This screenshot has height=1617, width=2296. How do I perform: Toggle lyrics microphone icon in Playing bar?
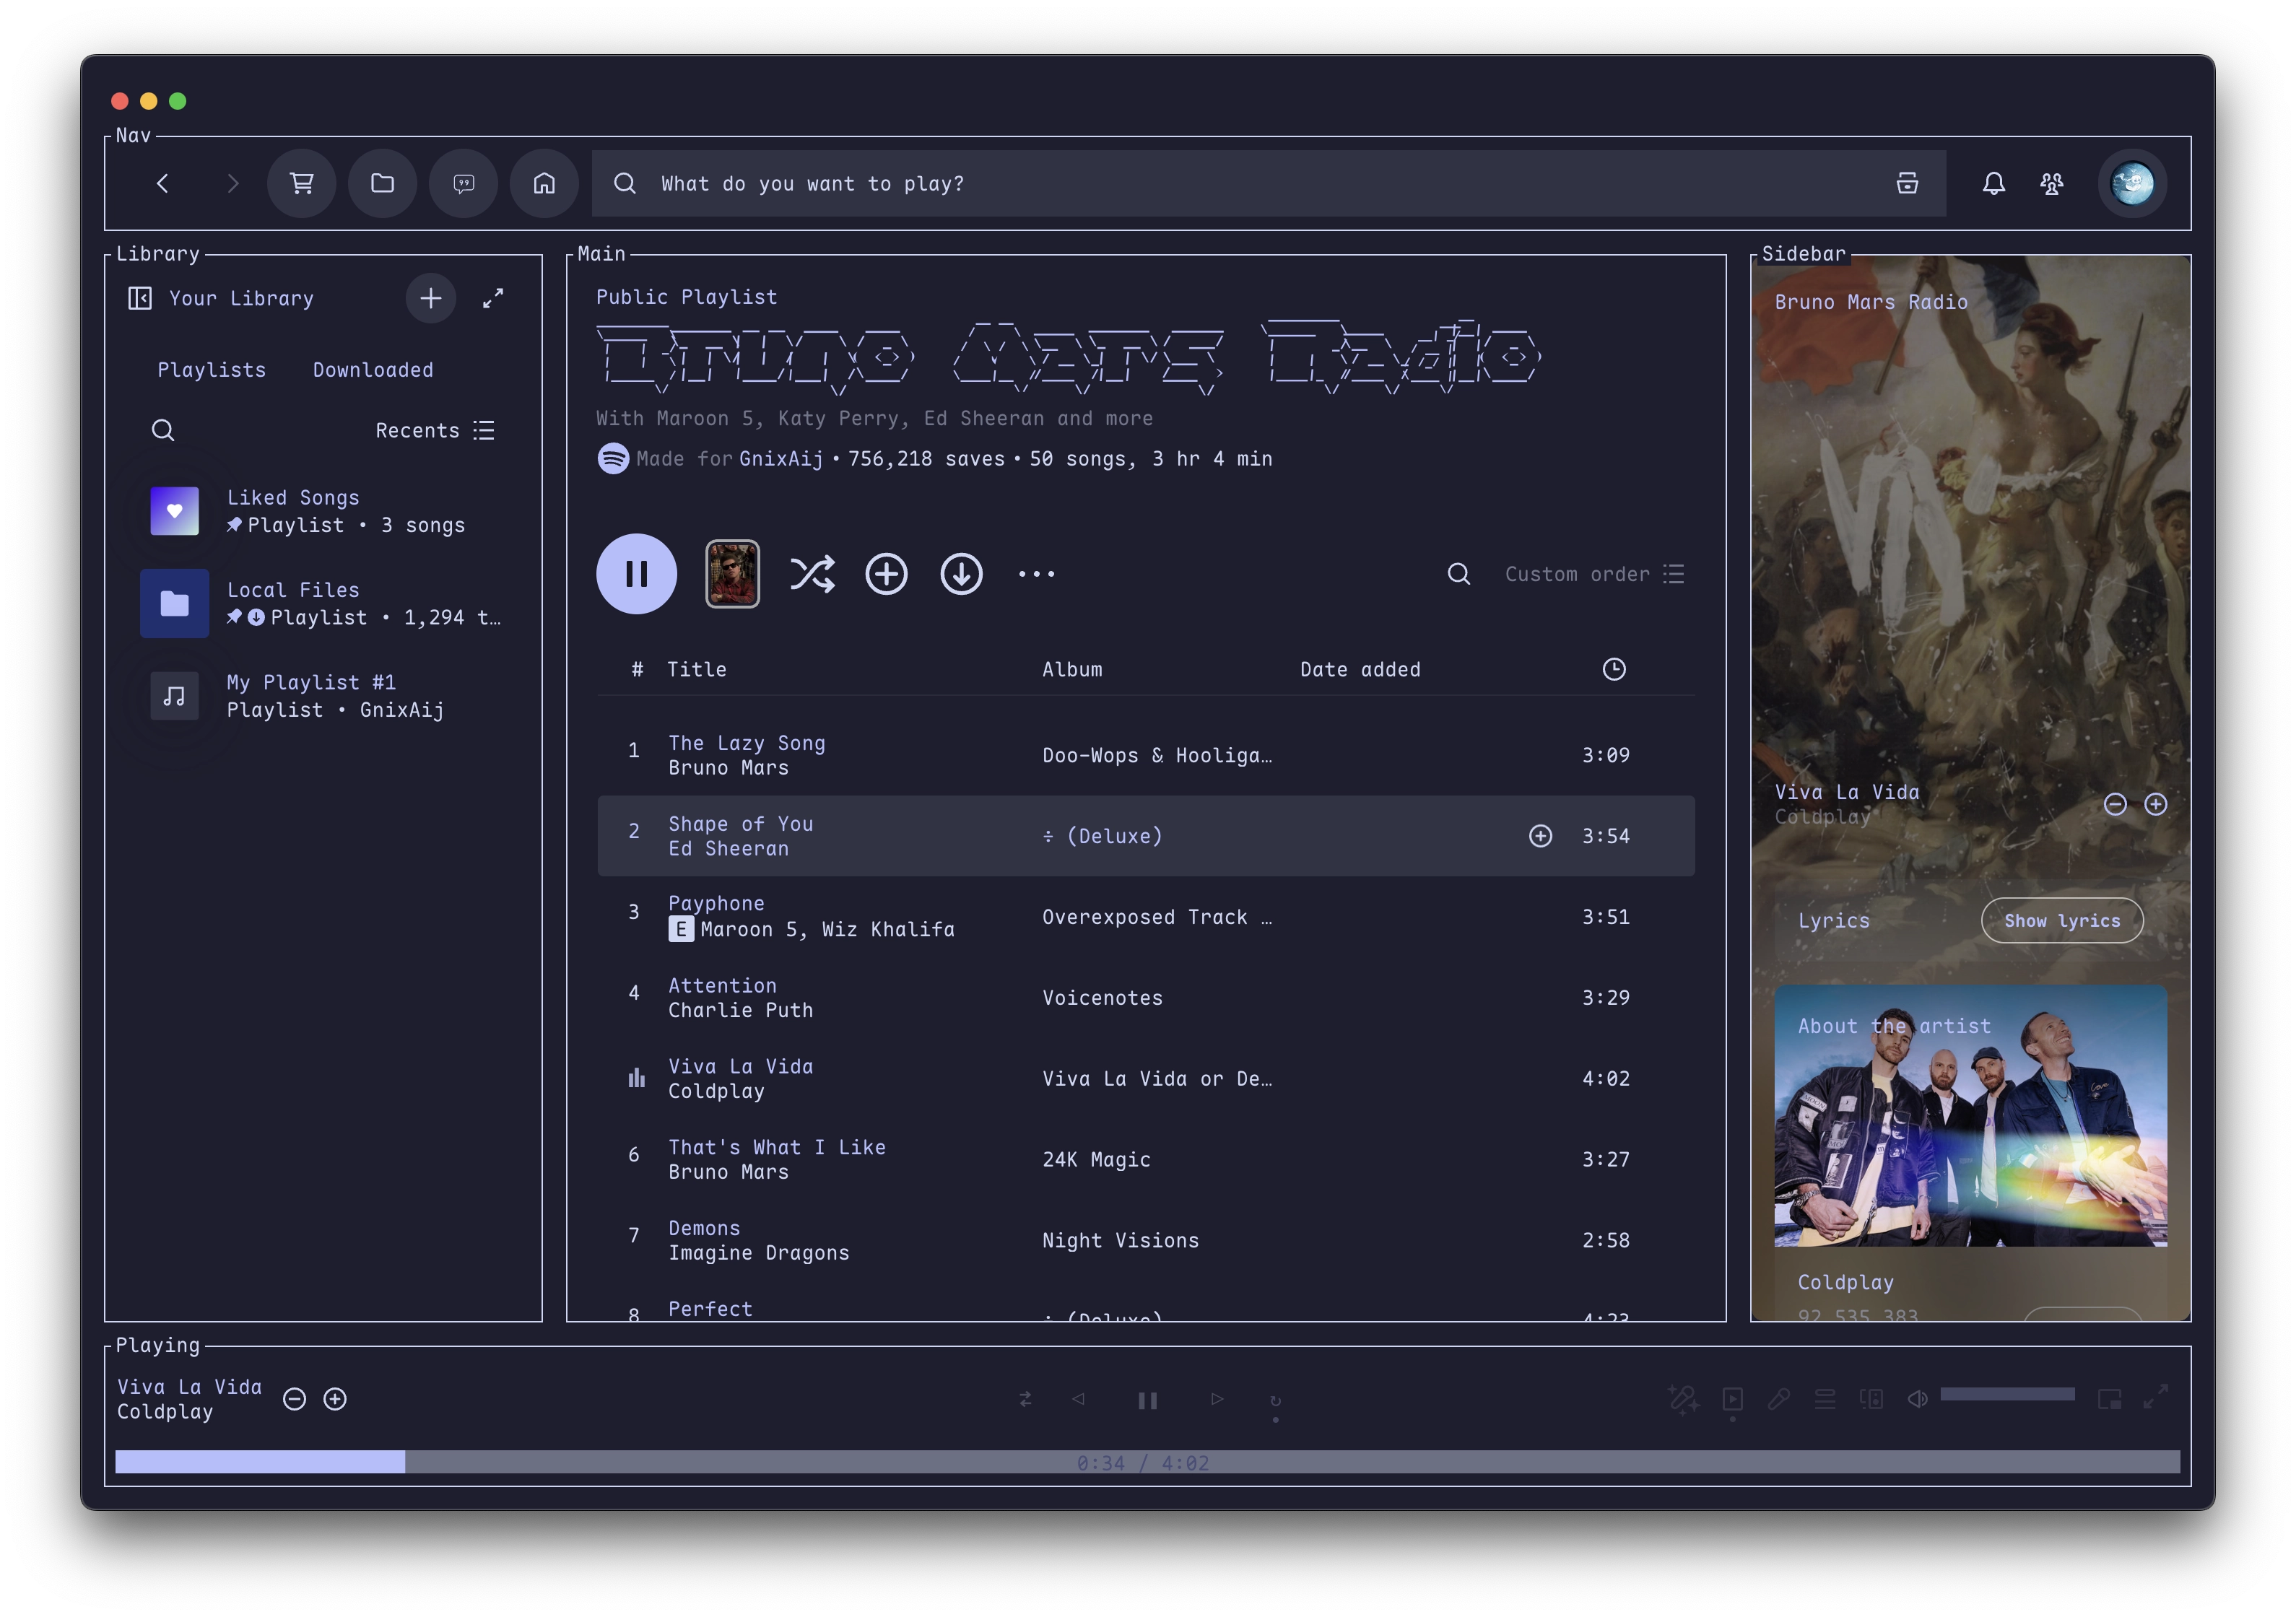(x=1778, y=1399)
